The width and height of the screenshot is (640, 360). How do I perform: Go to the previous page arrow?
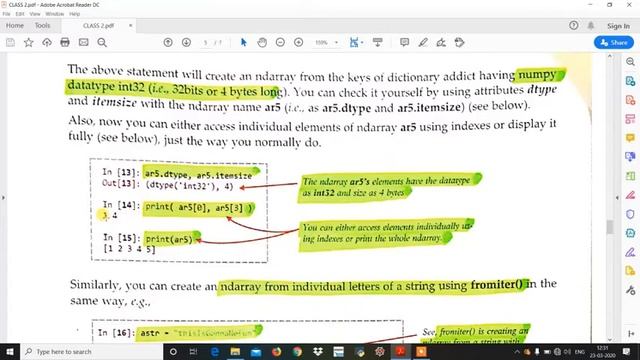pyautogui.click(x=168, y=42)
